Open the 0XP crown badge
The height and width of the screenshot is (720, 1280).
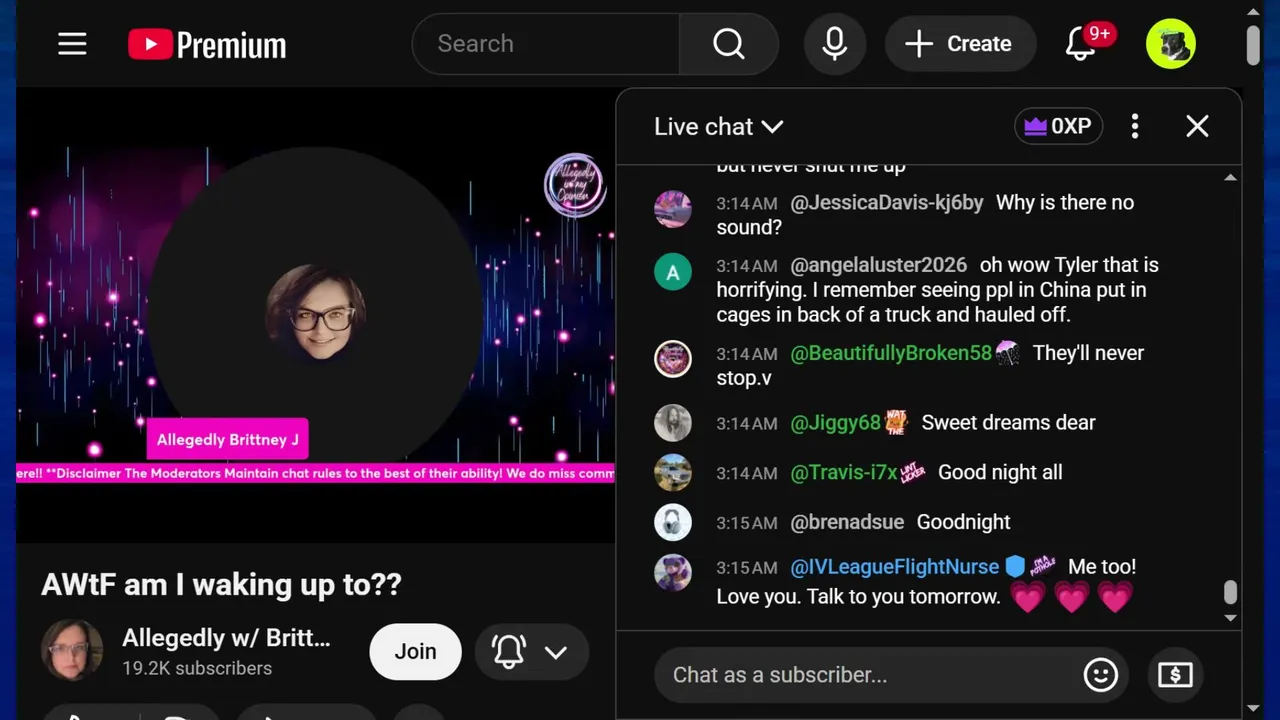click(x=1058, y=126)
